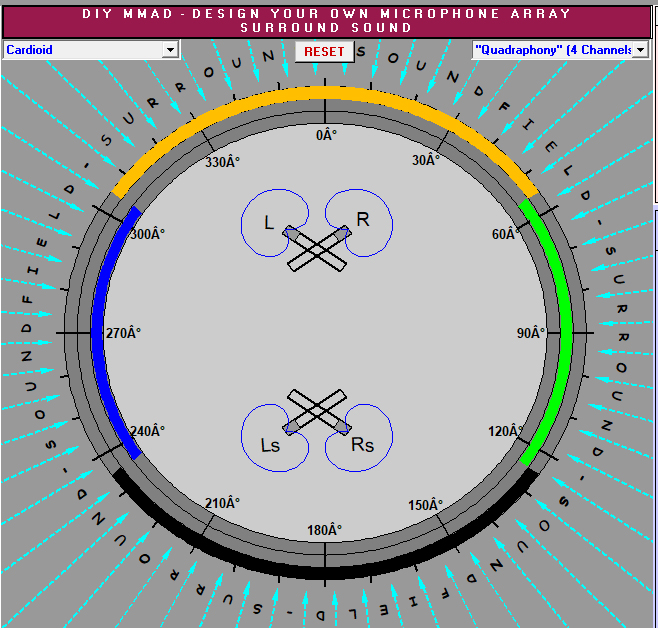Click the 270° angle label
Viewport: 658px width, 628px height.
124,333
